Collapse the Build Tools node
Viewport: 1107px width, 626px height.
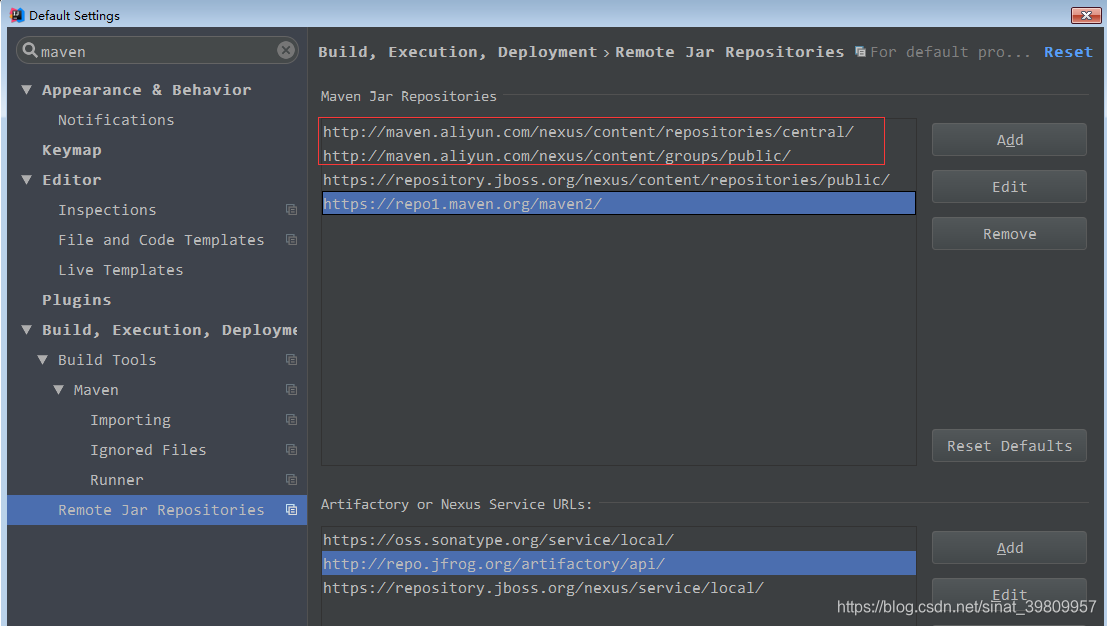(42, 360)
